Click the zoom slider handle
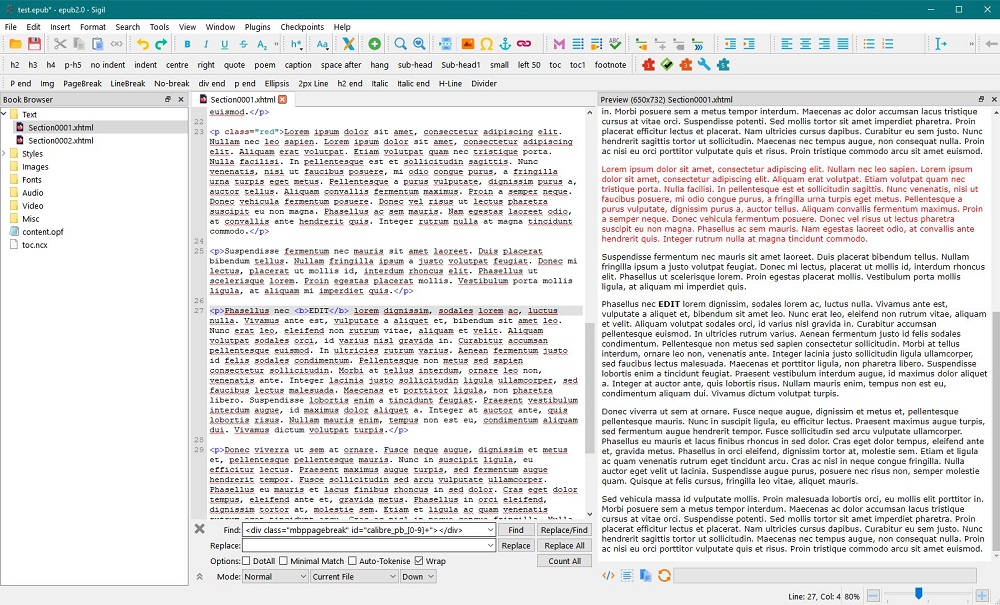1000x605 pixels. (918, 596)
